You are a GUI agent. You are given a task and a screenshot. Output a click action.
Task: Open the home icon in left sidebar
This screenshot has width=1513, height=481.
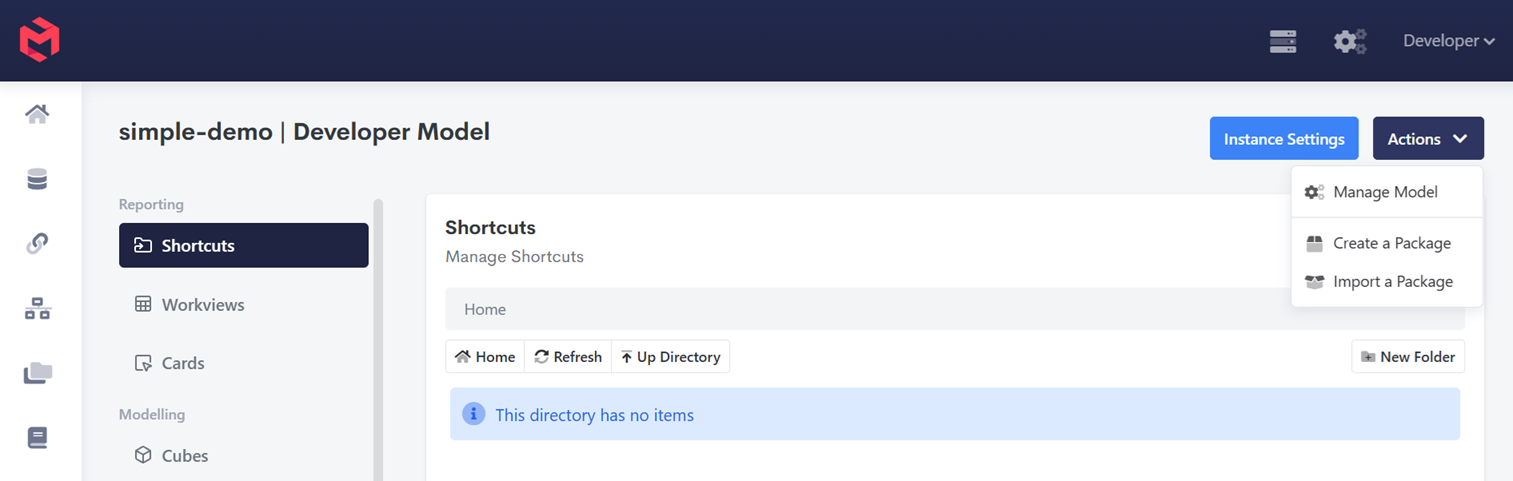pos(37,115)
